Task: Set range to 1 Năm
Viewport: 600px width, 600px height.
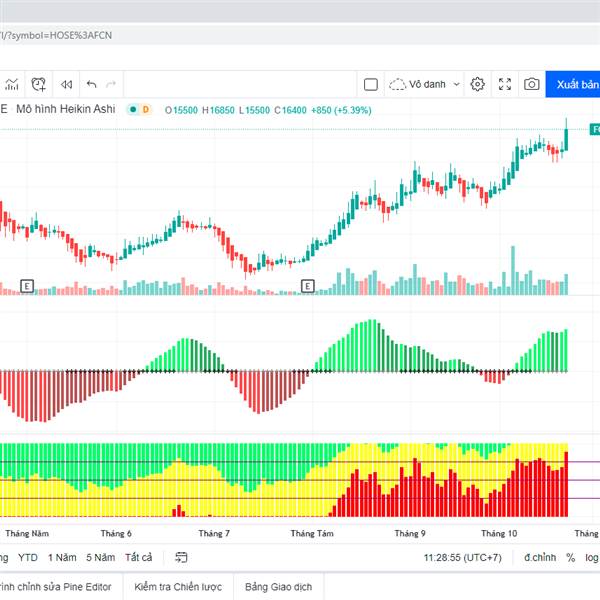Action: [62, 558]
